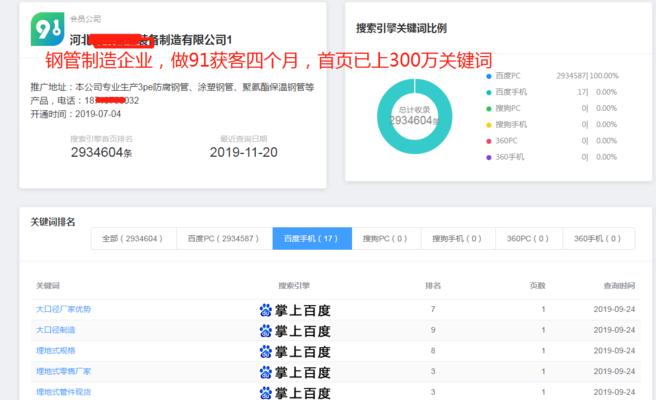Click the 搜索引擎 column header
The image size is (656, 400).
pyautogui.click(x=294, y=286)
